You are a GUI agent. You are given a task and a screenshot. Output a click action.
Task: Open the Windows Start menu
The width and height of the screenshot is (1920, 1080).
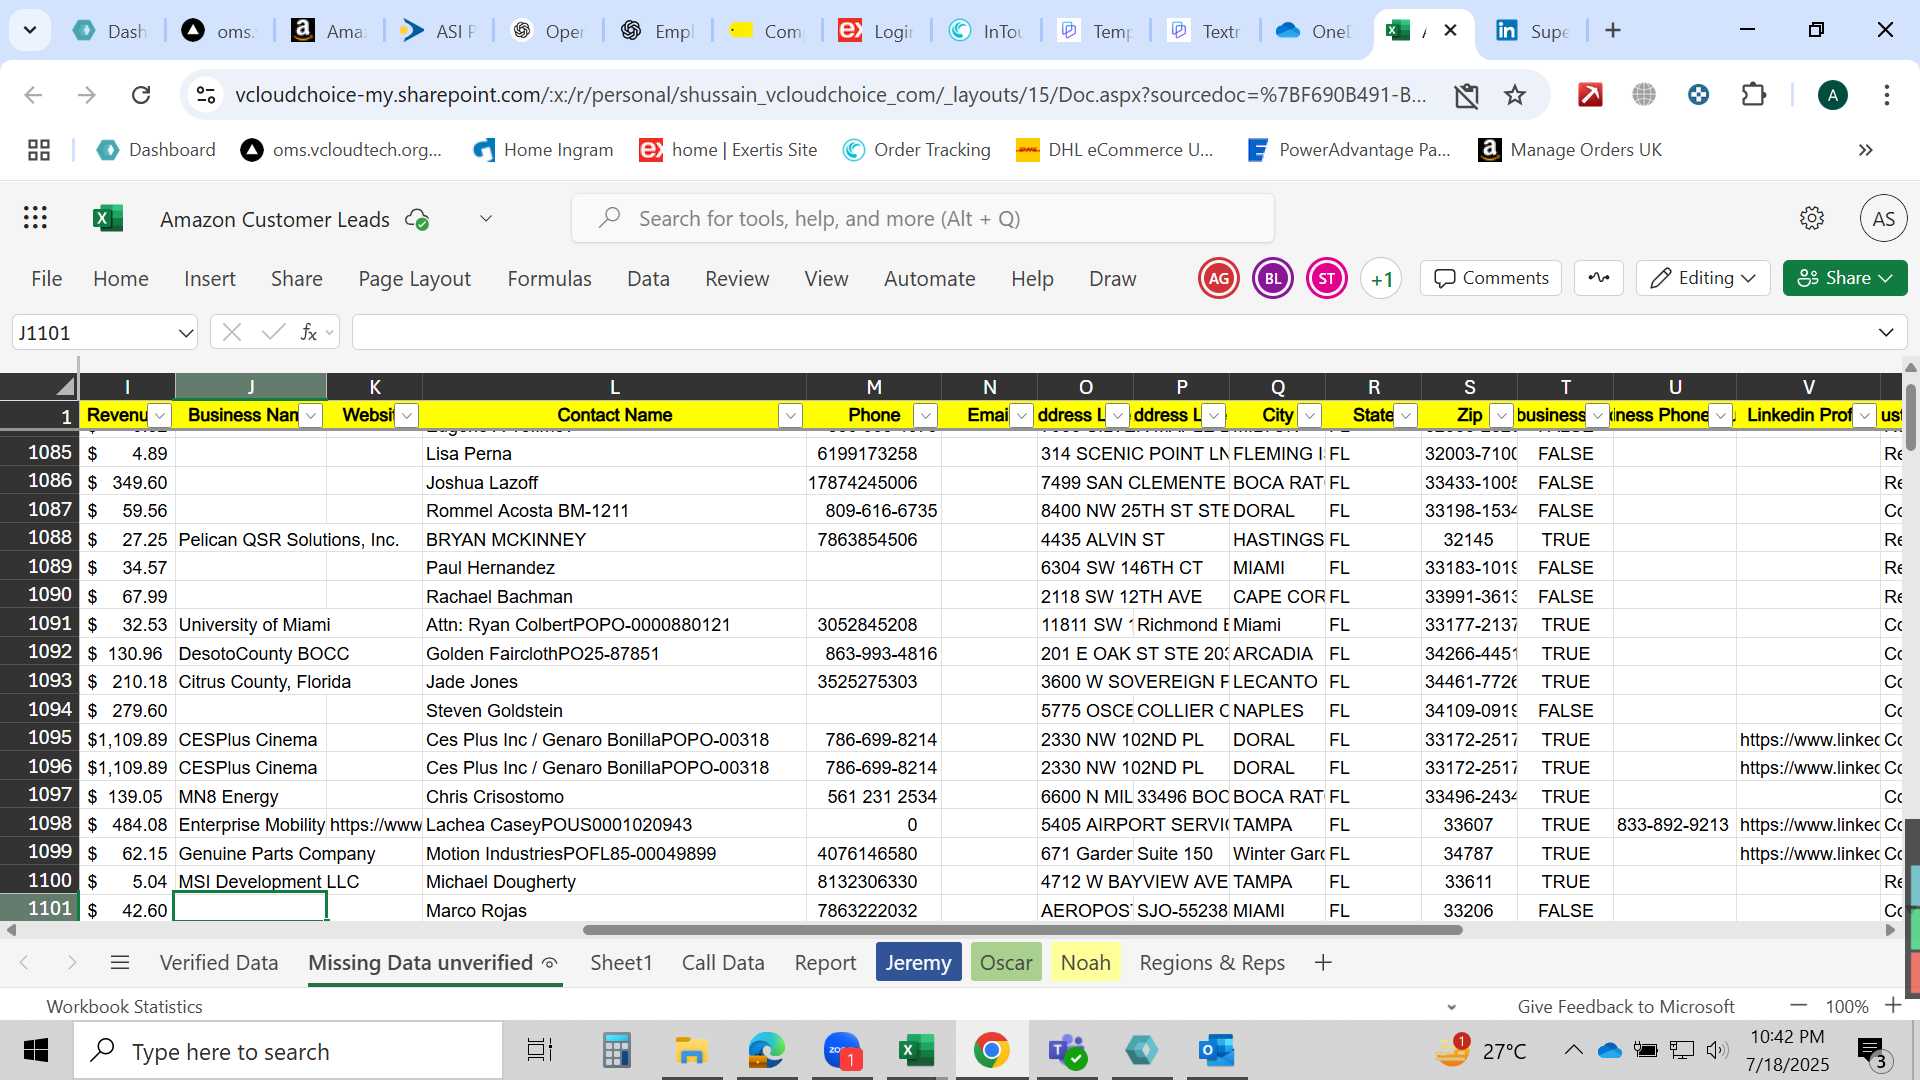pyautogui.click(x=36, y=1051)
